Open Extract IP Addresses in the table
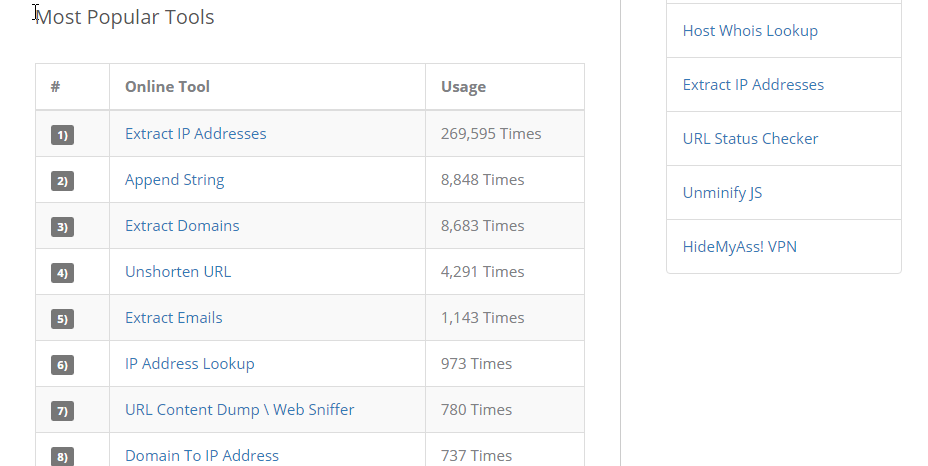The width and height of the screenshot is (928, 466). tap(195, 134)
